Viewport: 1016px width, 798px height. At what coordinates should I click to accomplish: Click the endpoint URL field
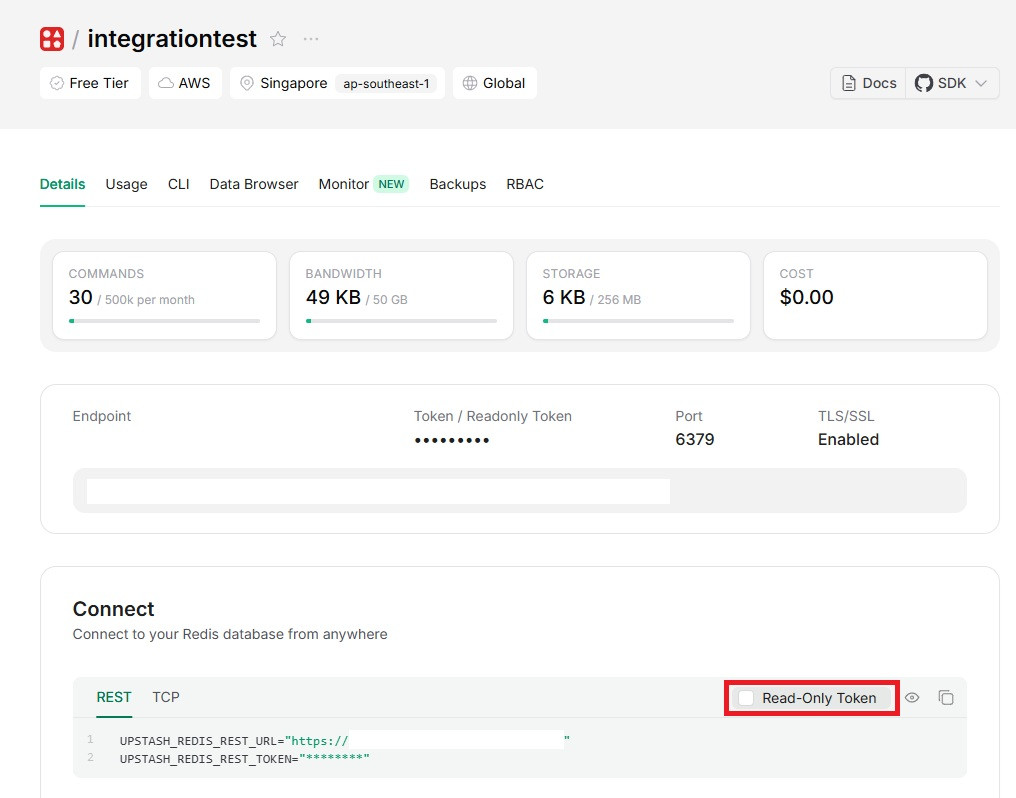coord(520,491)
